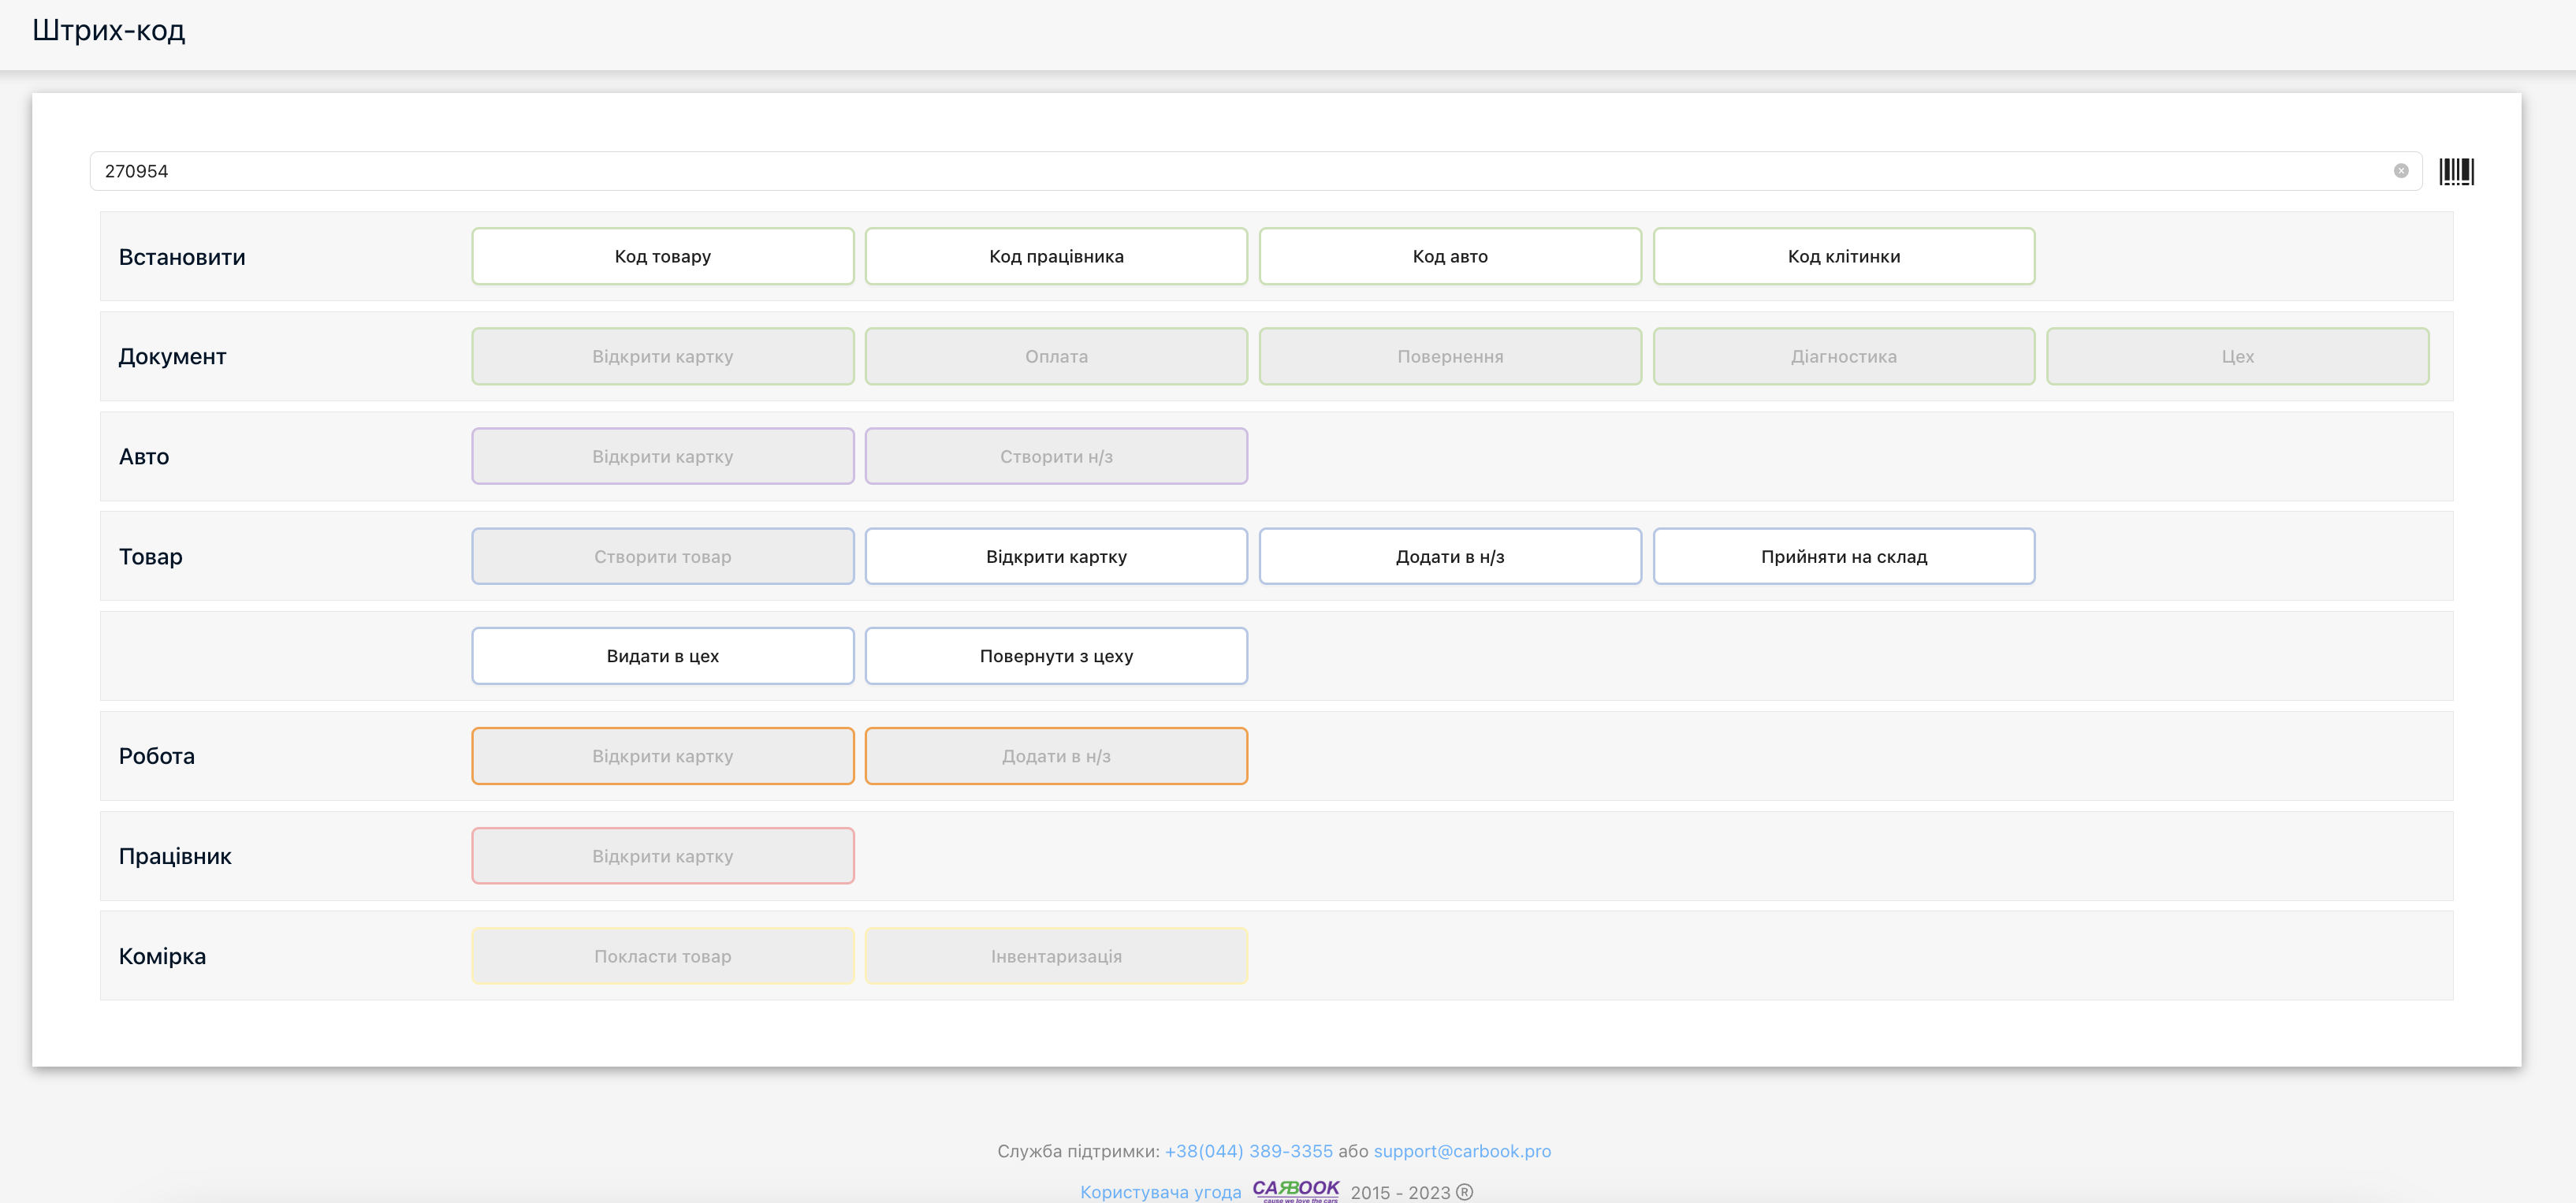Click the Оплата document button
The height and width of the screenshot is (1203, 2576).
[x=1056, y=356]
